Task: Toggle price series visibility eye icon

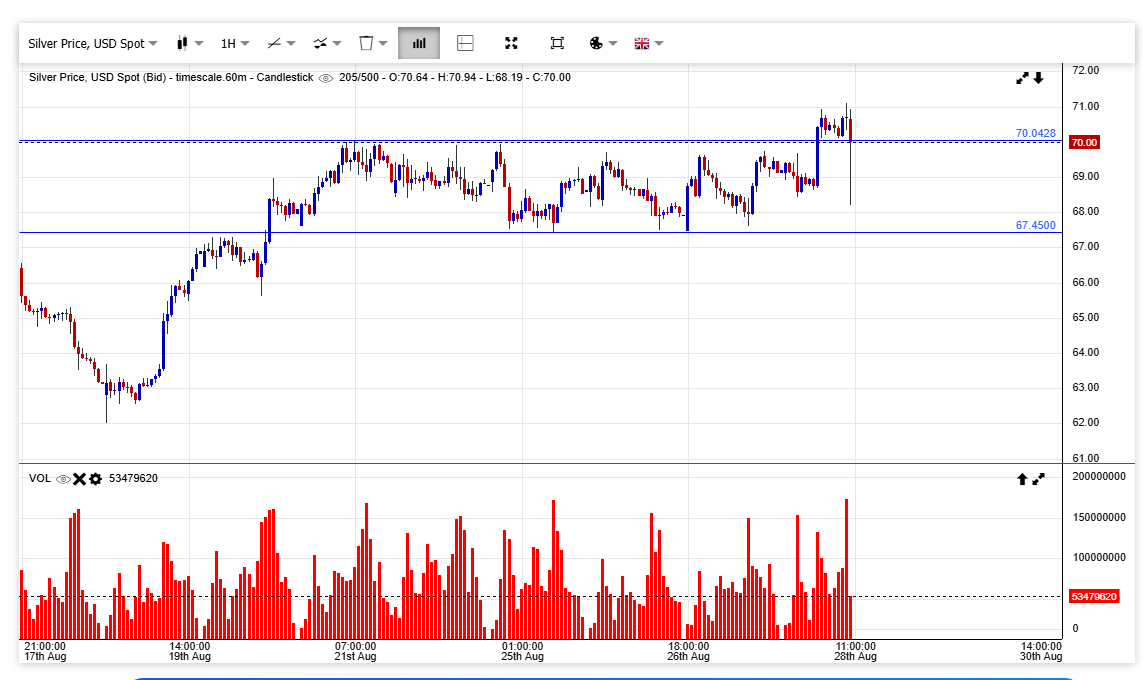Action: (326, 78)
